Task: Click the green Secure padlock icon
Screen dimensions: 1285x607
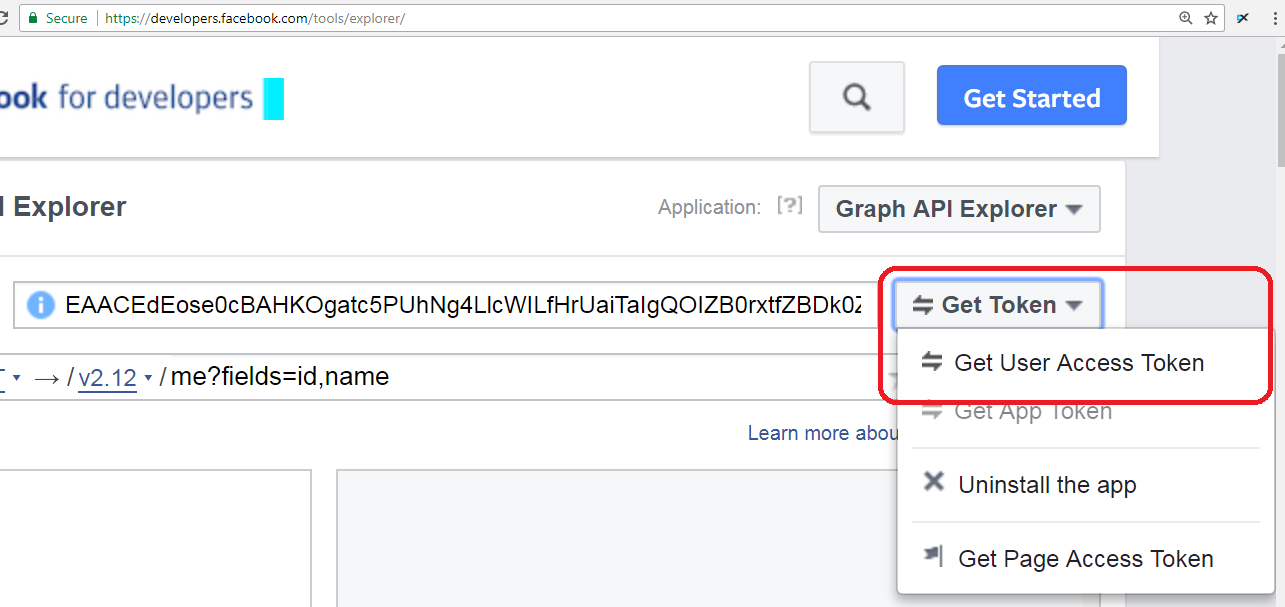Action: pyautogui.click(x=33, y=18)
